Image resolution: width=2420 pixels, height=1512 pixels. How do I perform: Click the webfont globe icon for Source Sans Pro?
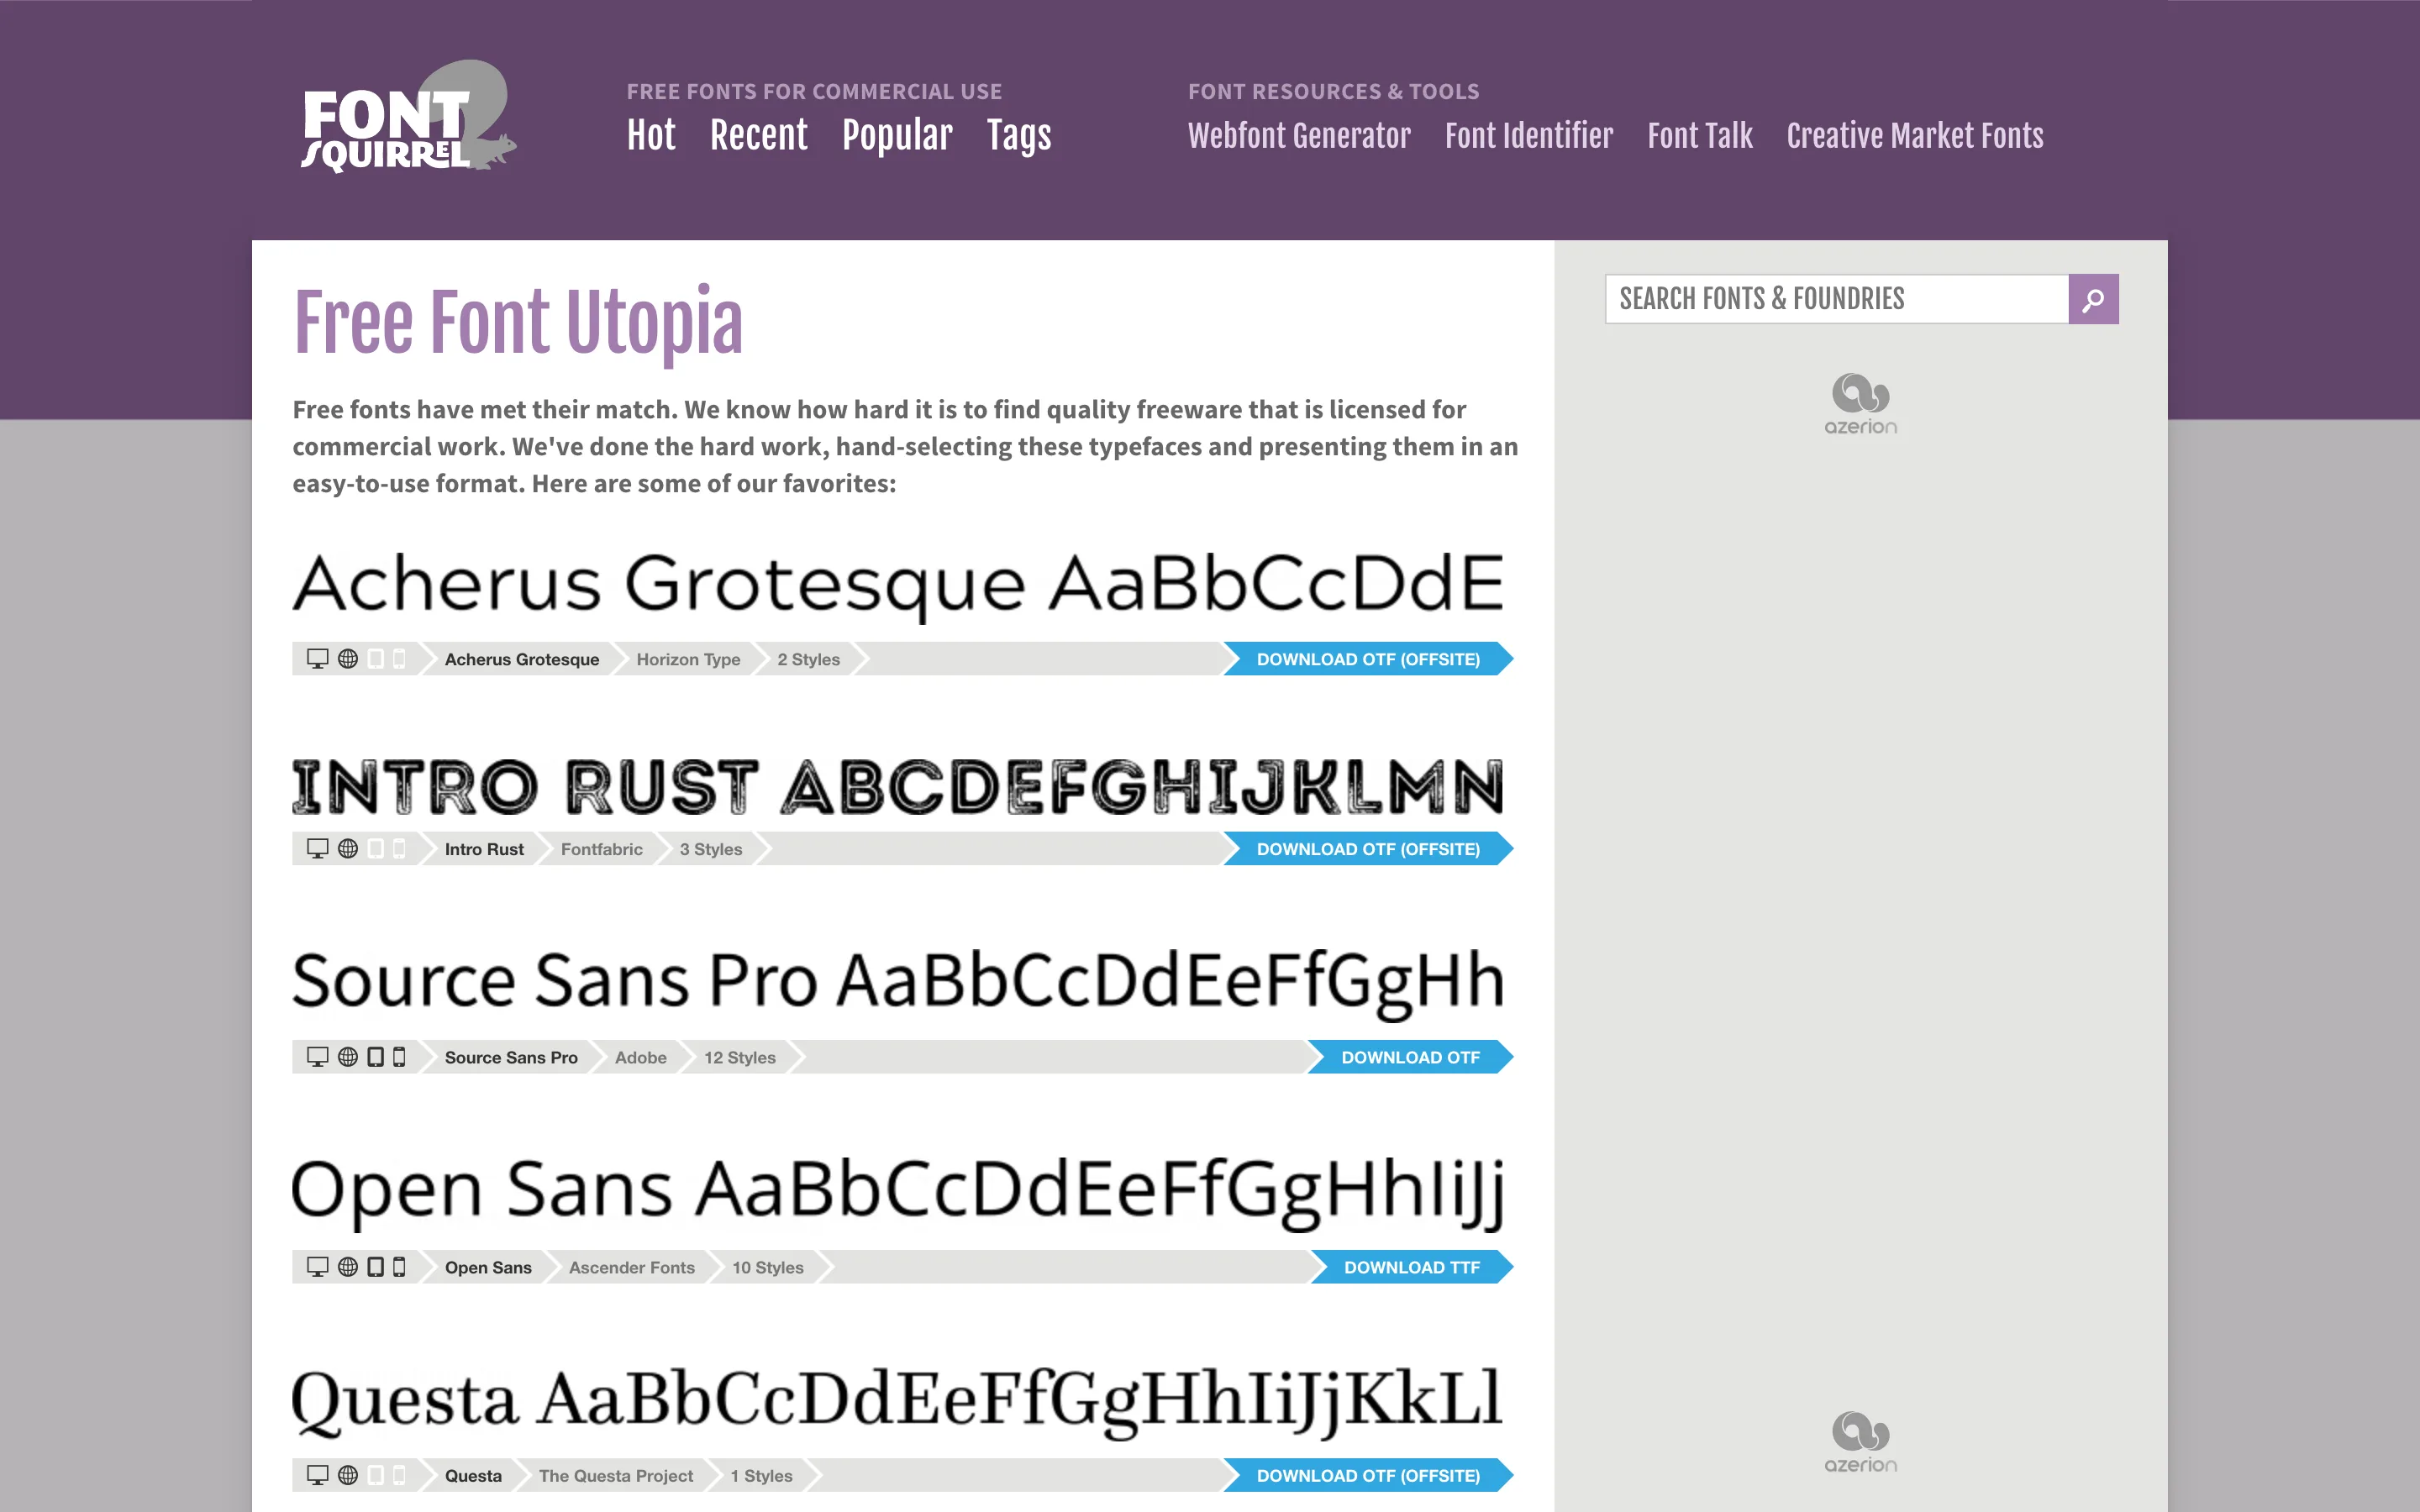click(x=348, y=1057)
